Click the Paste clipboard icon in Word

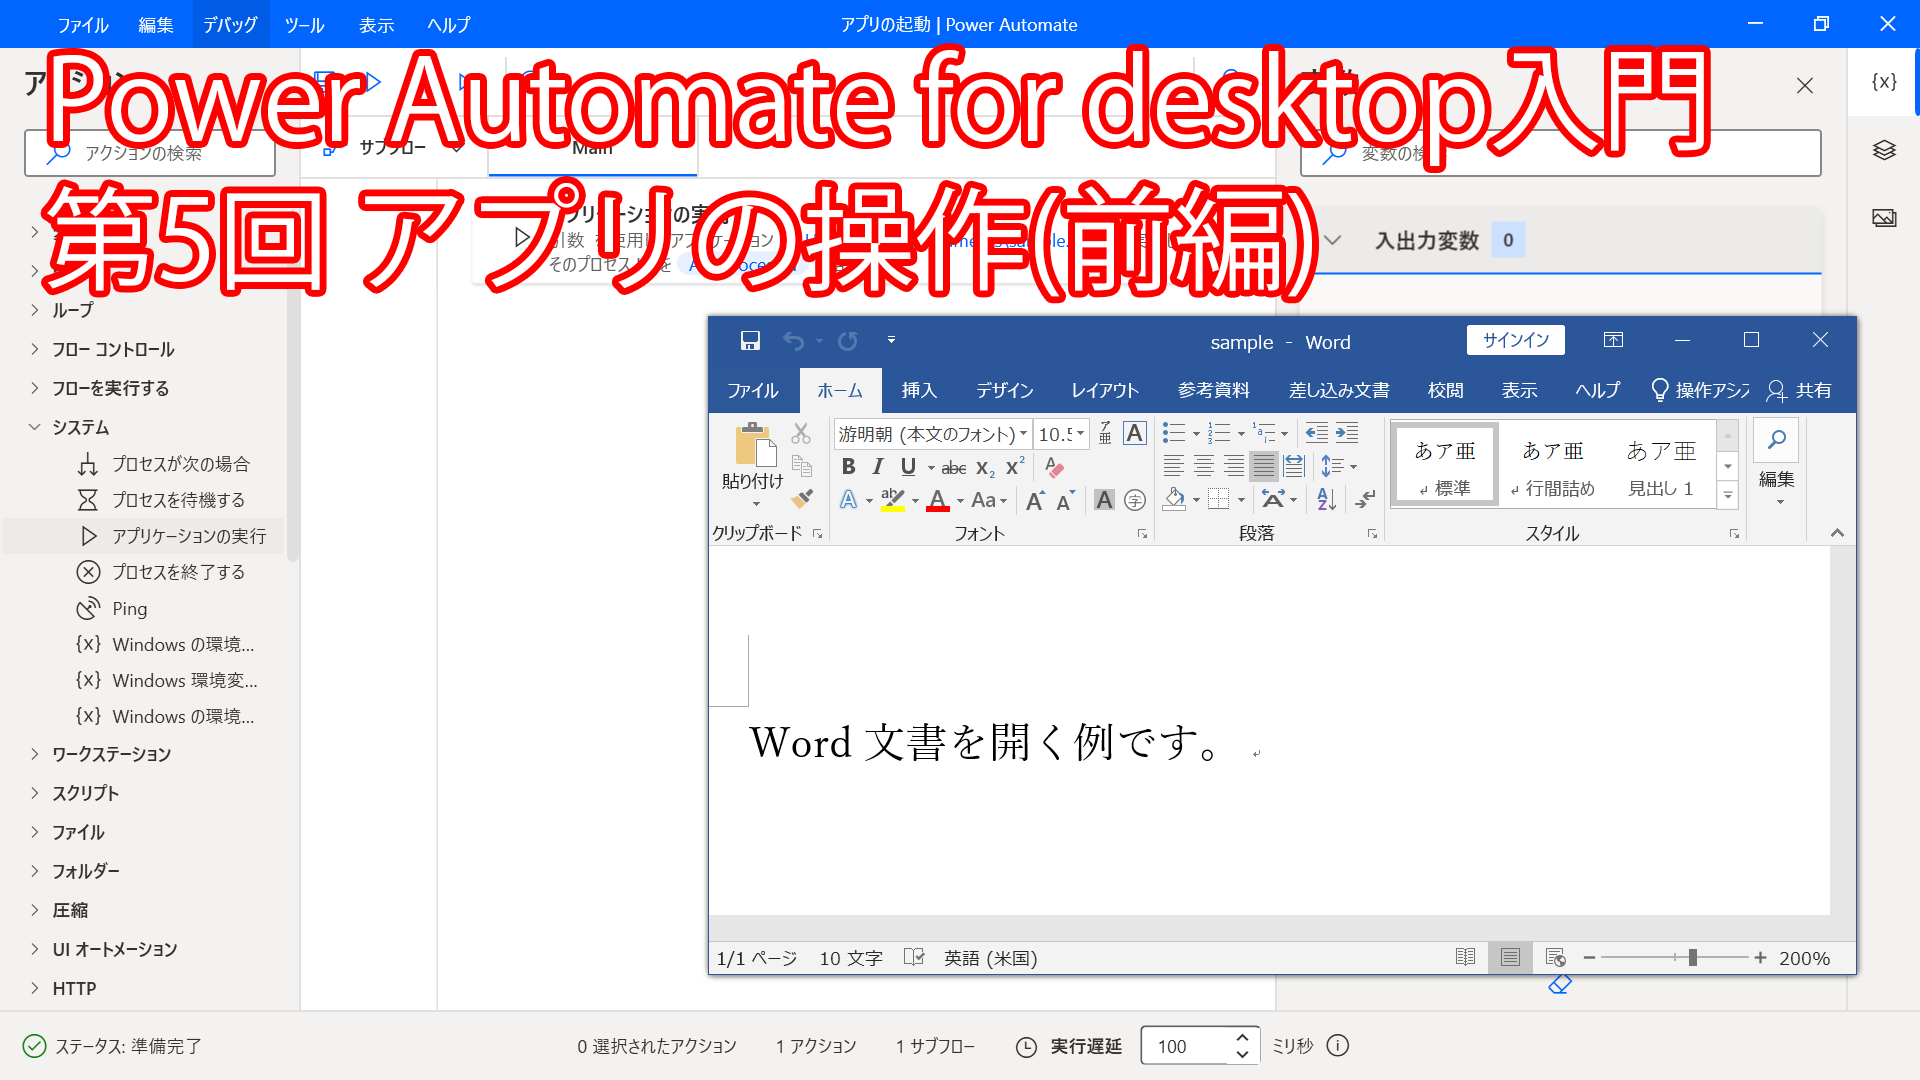coord(754,445)
